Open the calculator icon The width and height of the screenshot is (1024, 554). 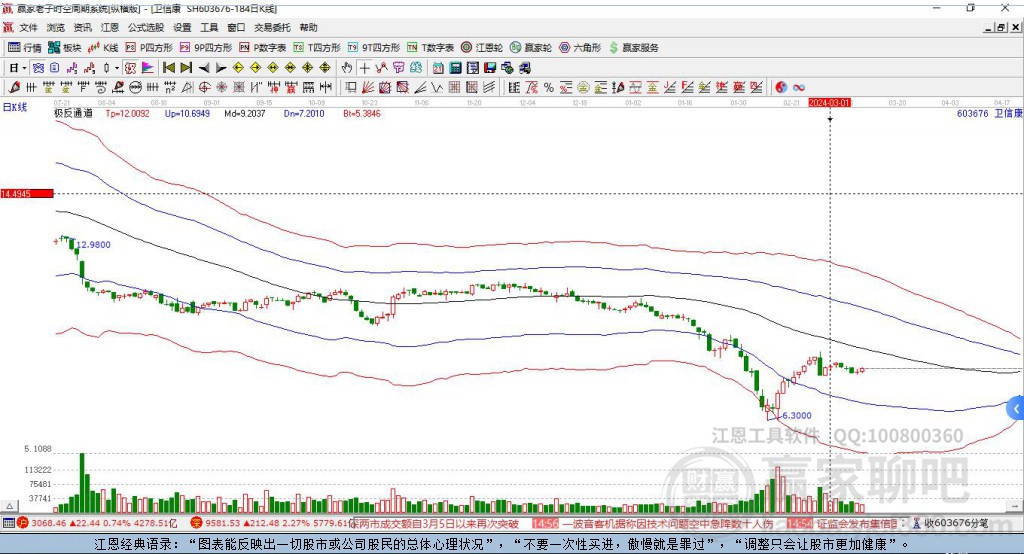pyautogui.click(x=455, y=68)
